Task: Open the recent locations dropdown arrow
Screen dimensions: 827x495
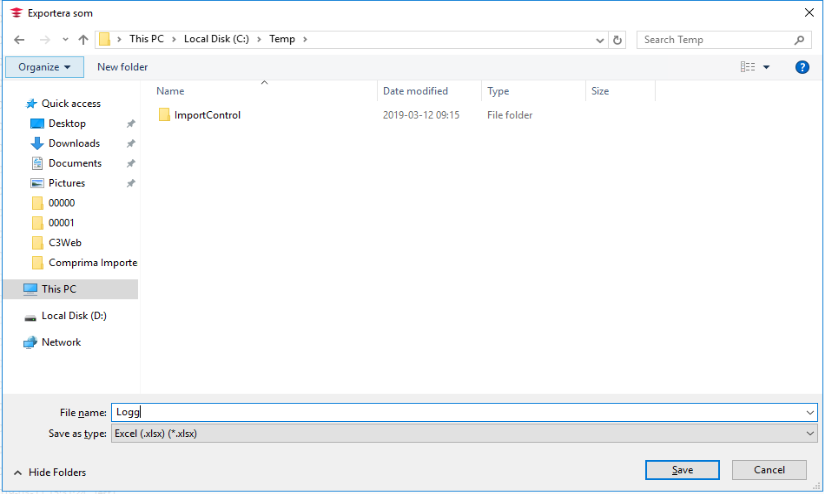Action: click(x=65, y=40)
